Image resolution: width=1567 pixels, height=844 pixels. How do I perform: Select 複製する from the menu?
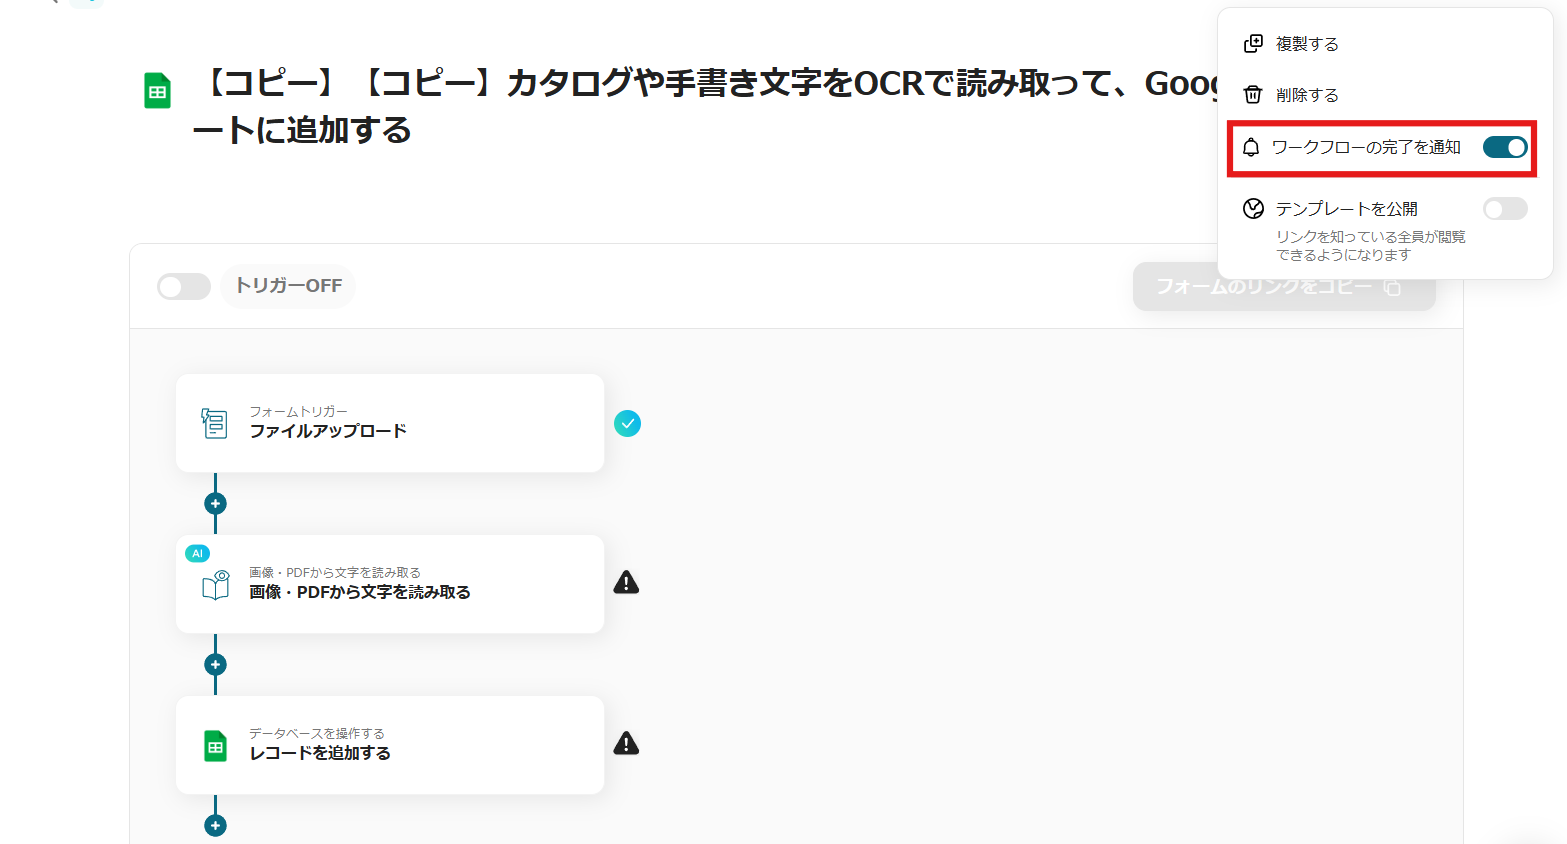pos(1306,44)
